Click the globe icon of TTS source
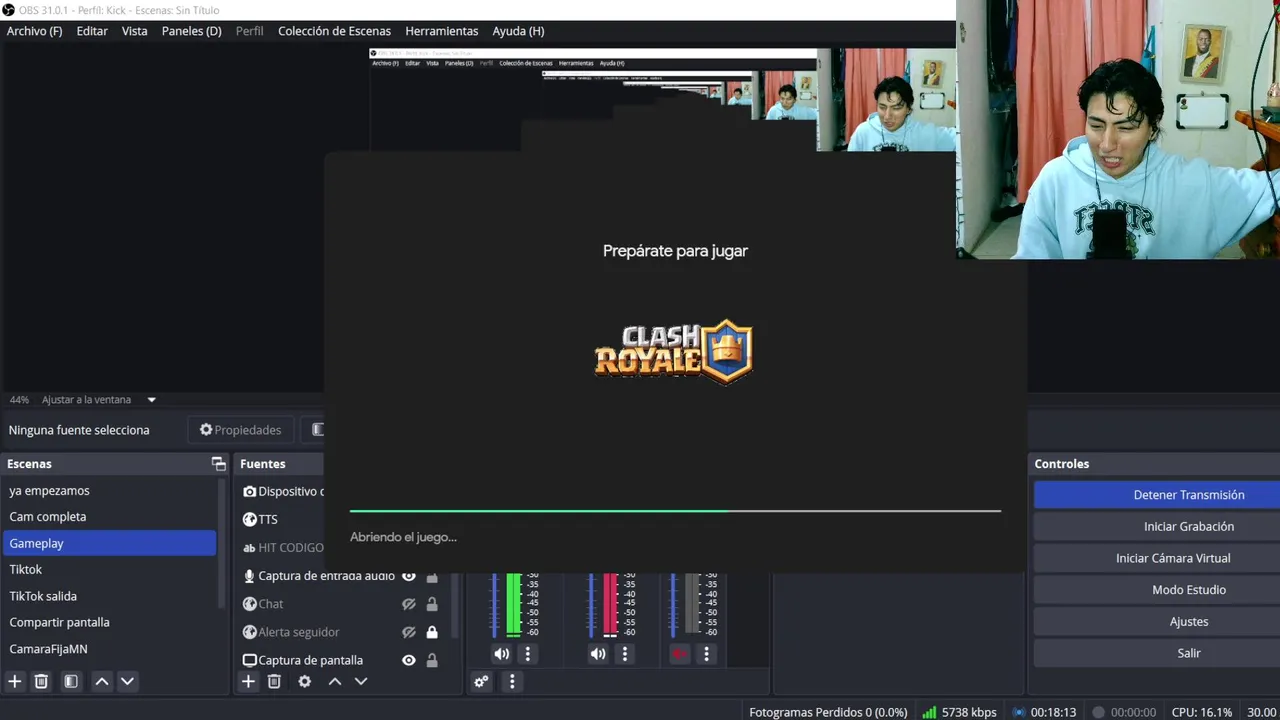The height and width of the screenshot is (720, 1280). click(x=250, y=519)
